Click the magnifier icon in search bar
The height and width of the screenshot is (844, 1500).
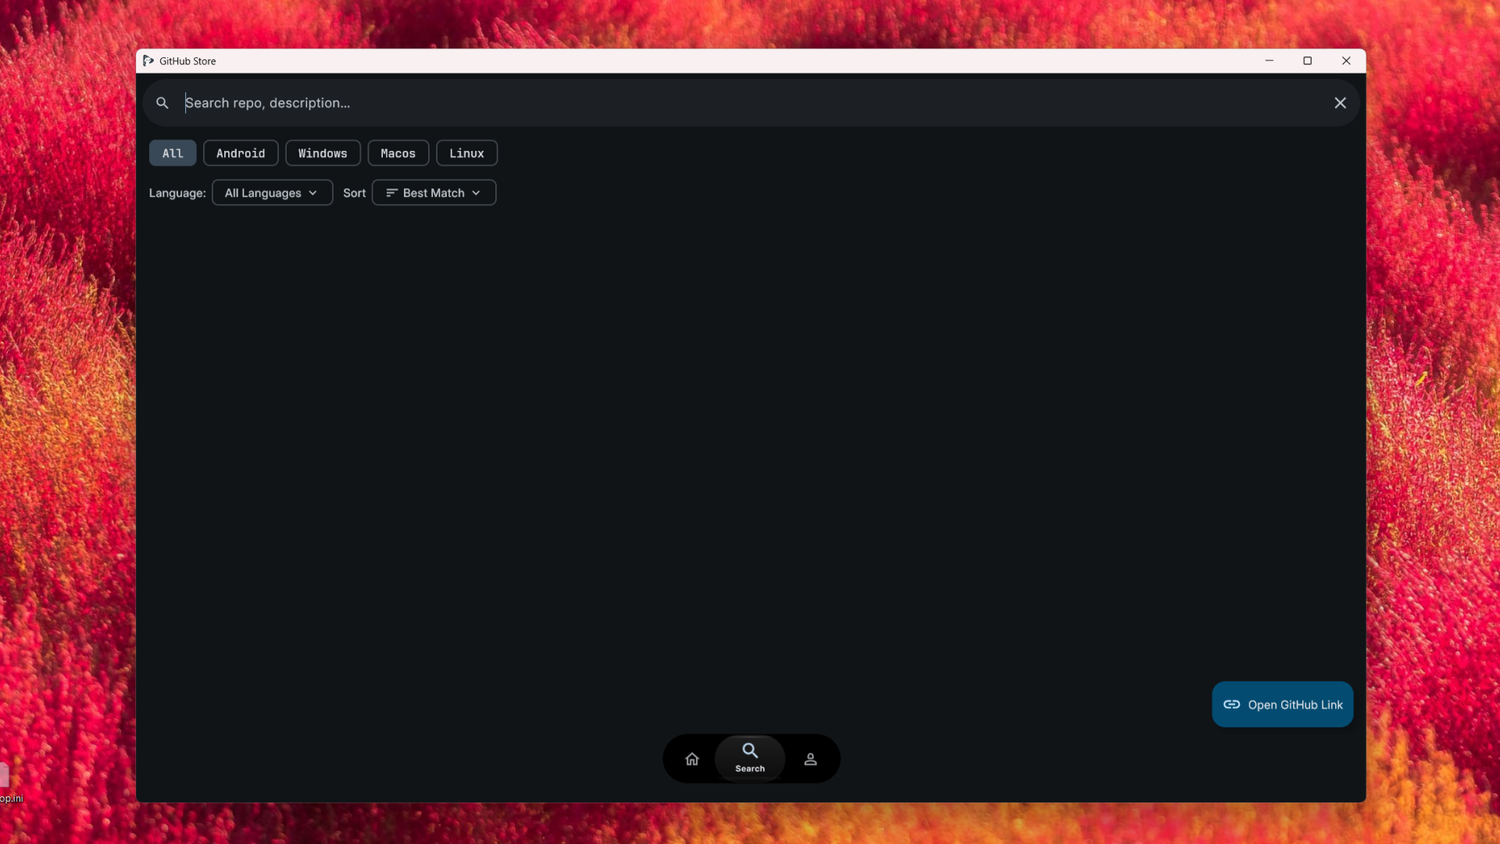pyautogui.click(x=162, y=103)
